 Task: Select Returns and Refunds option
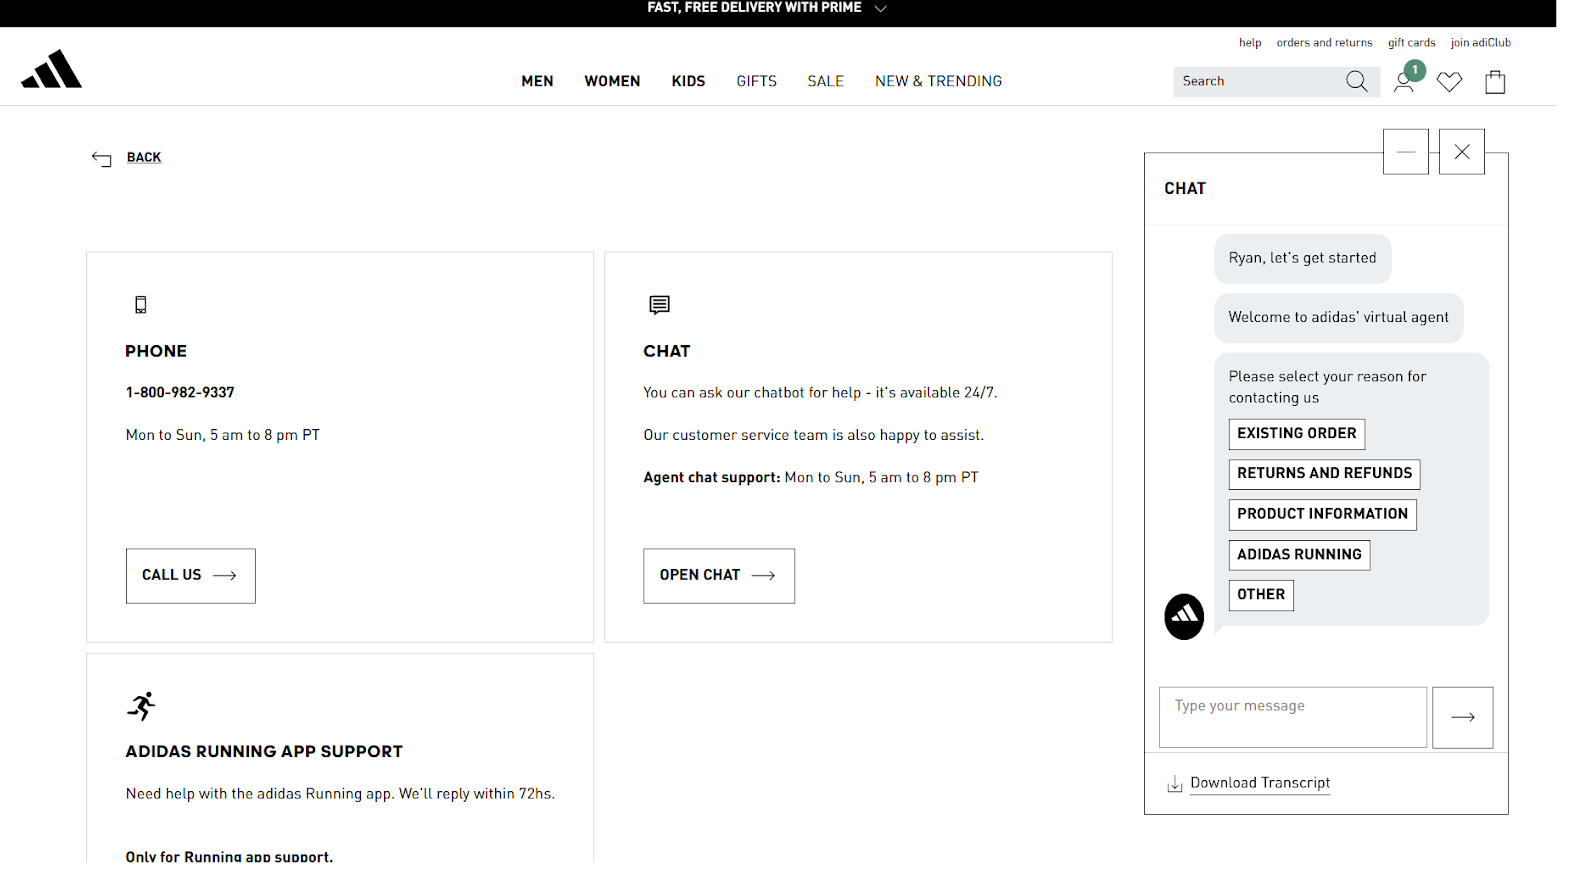[x=1324, y=474]
